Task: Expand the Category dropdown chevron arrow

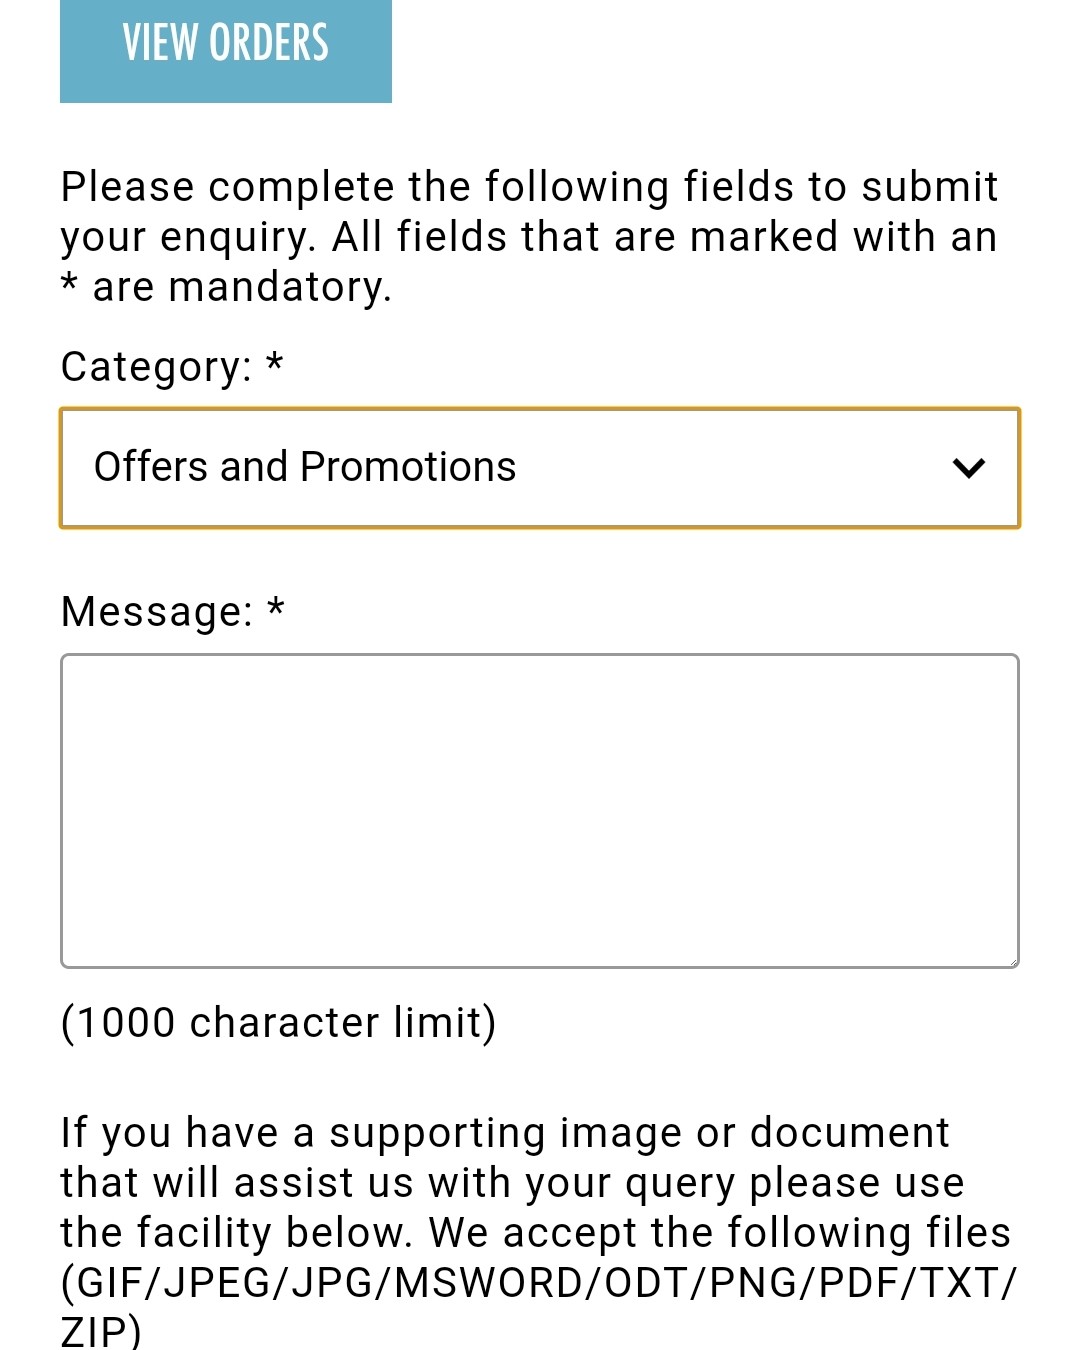Action: point(969,468)
